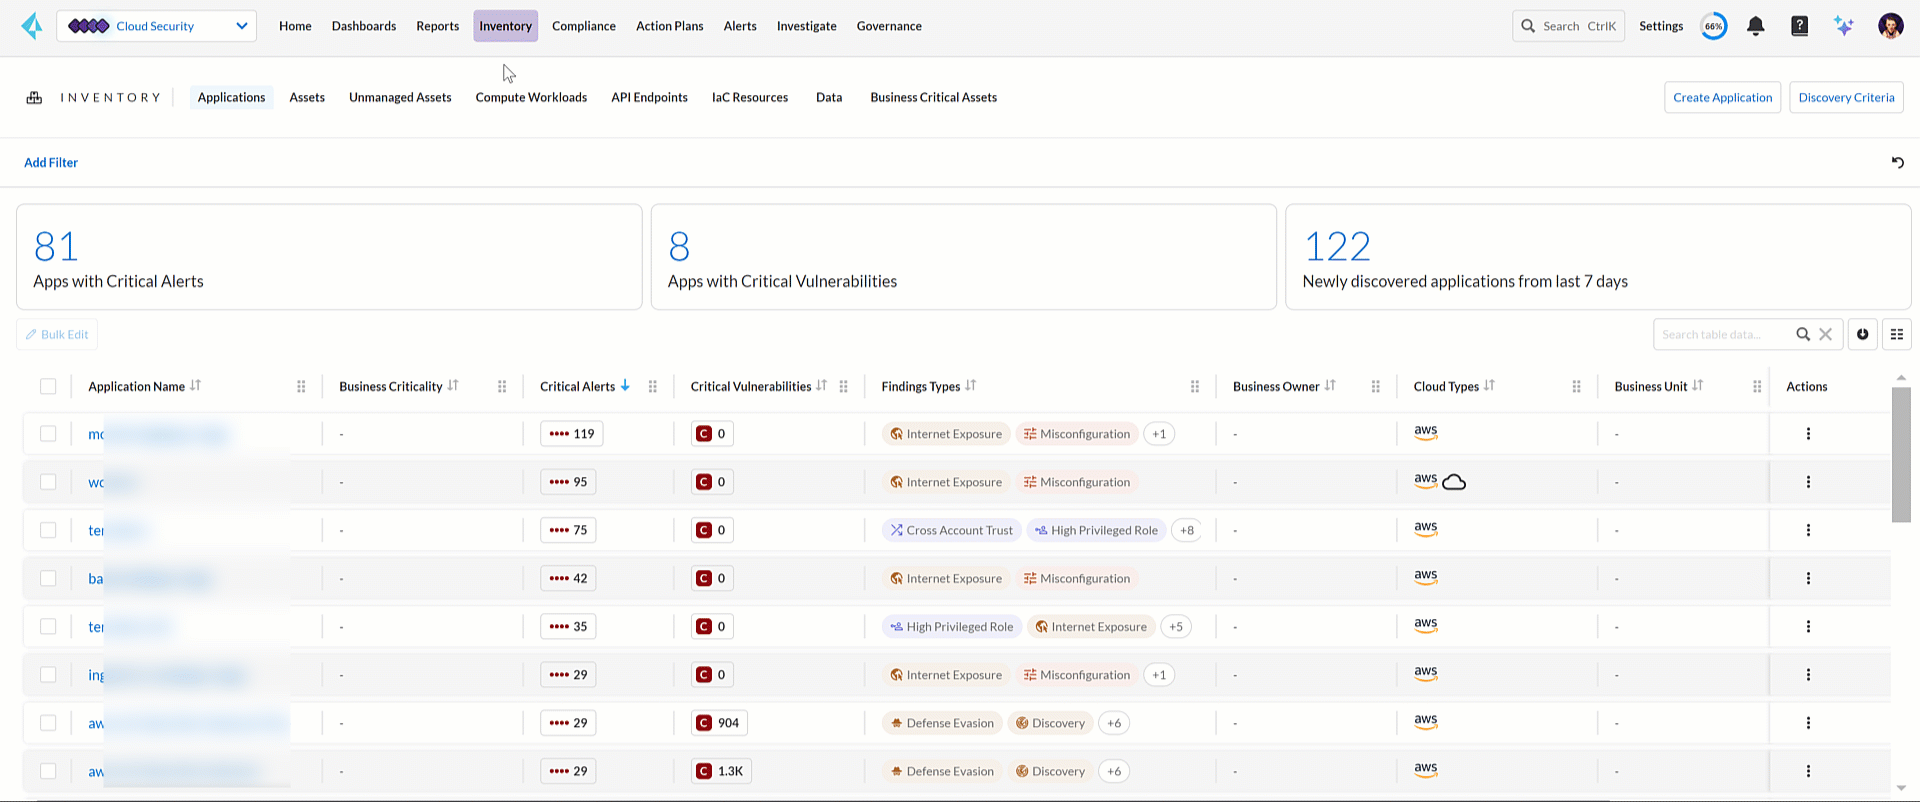Click the app logo in the top-left corner
Image resolution: width=1920 pixels, height=802 pixels.
[x=32, y=26]
